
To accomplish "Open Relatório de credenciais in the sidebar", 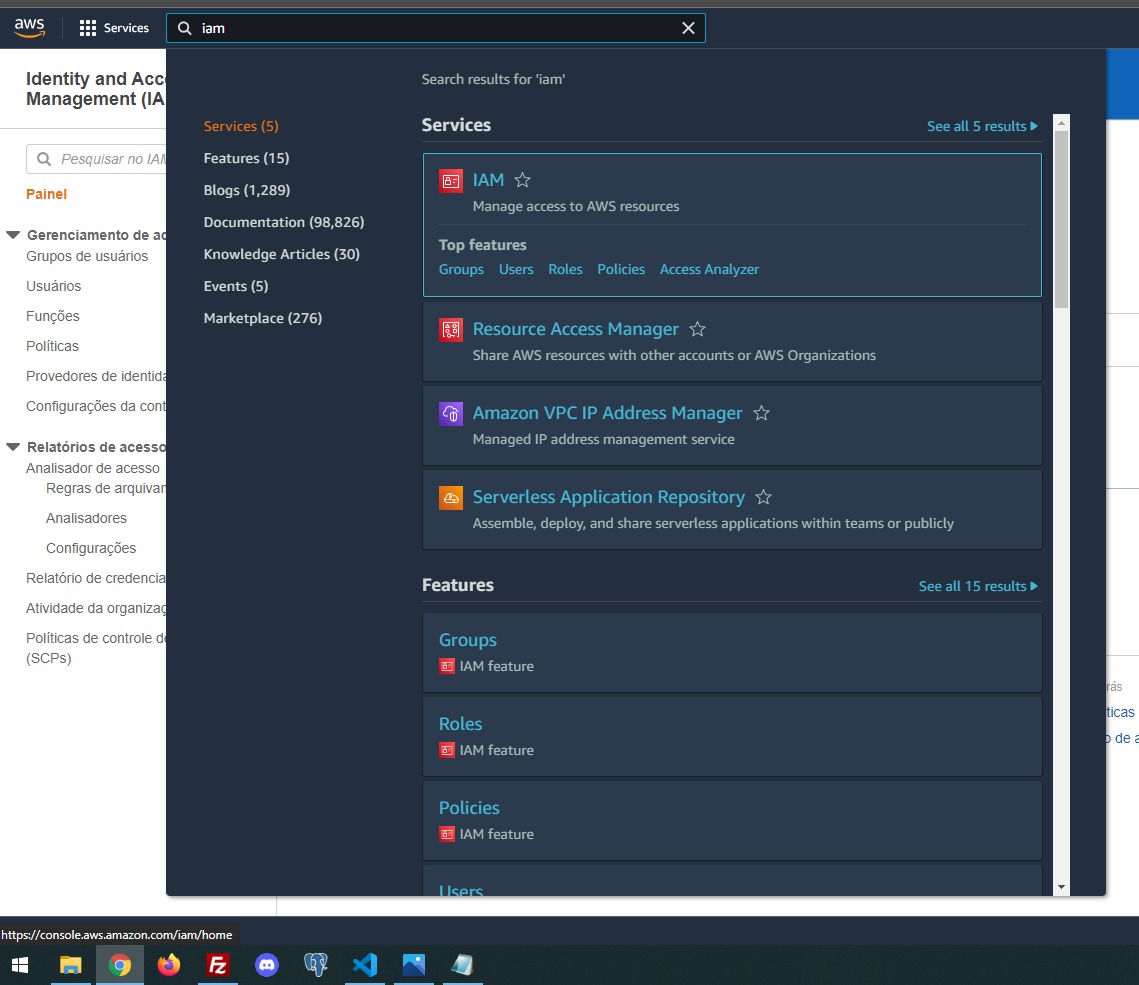I will coord(96,578).
